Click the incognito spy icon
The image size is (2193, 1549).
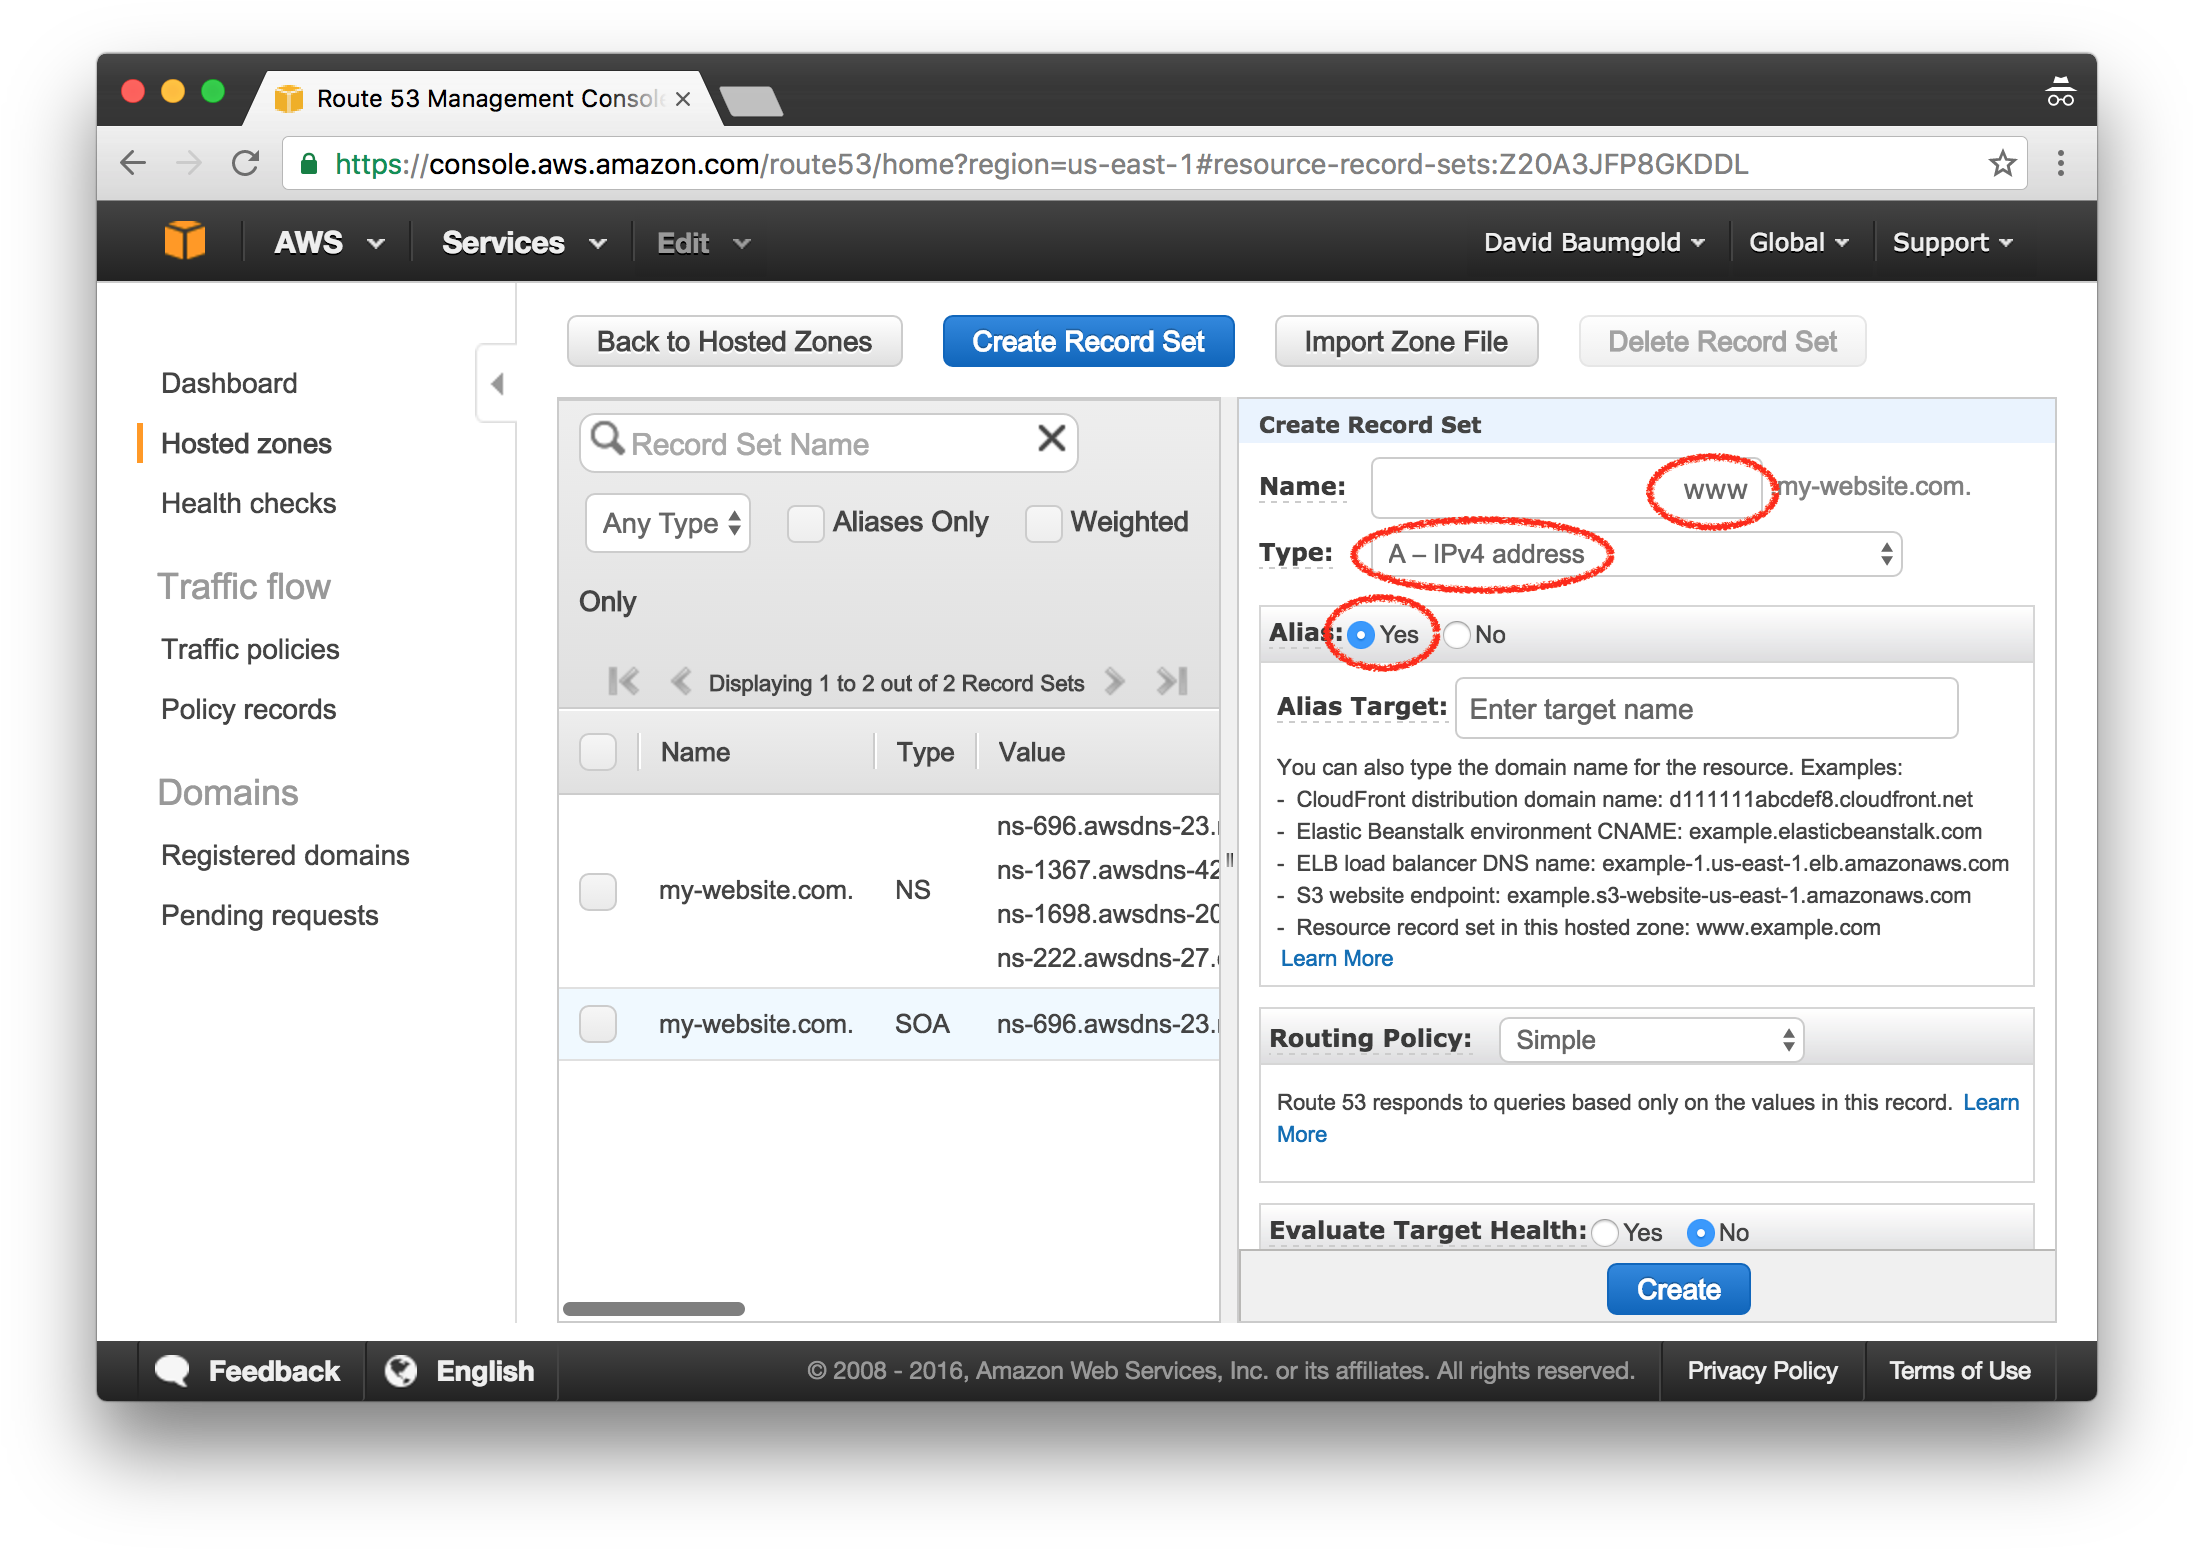pos(2060,92)
